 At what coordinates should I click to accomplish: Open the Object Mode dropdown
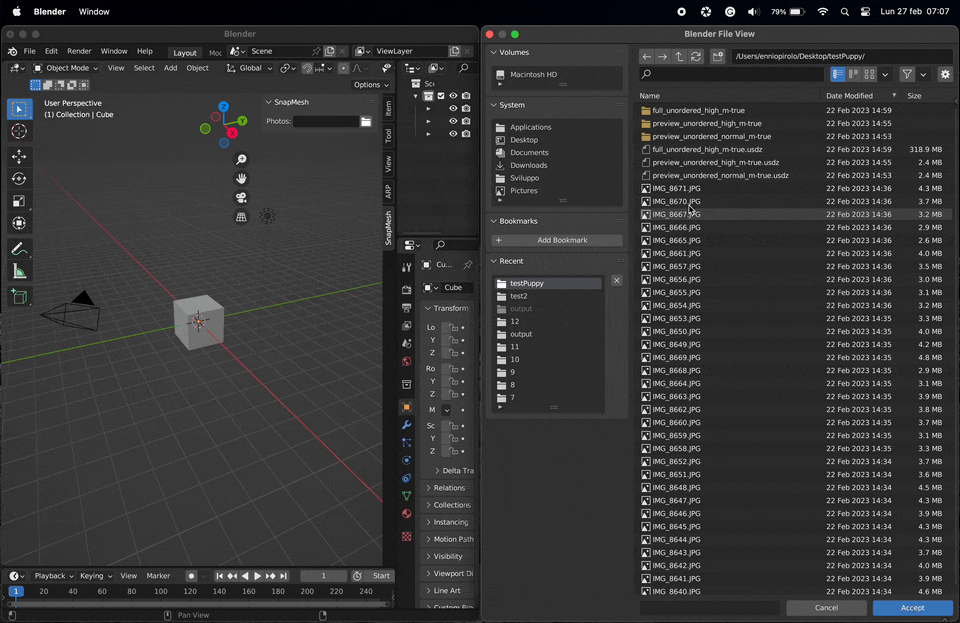pos(66,69)
